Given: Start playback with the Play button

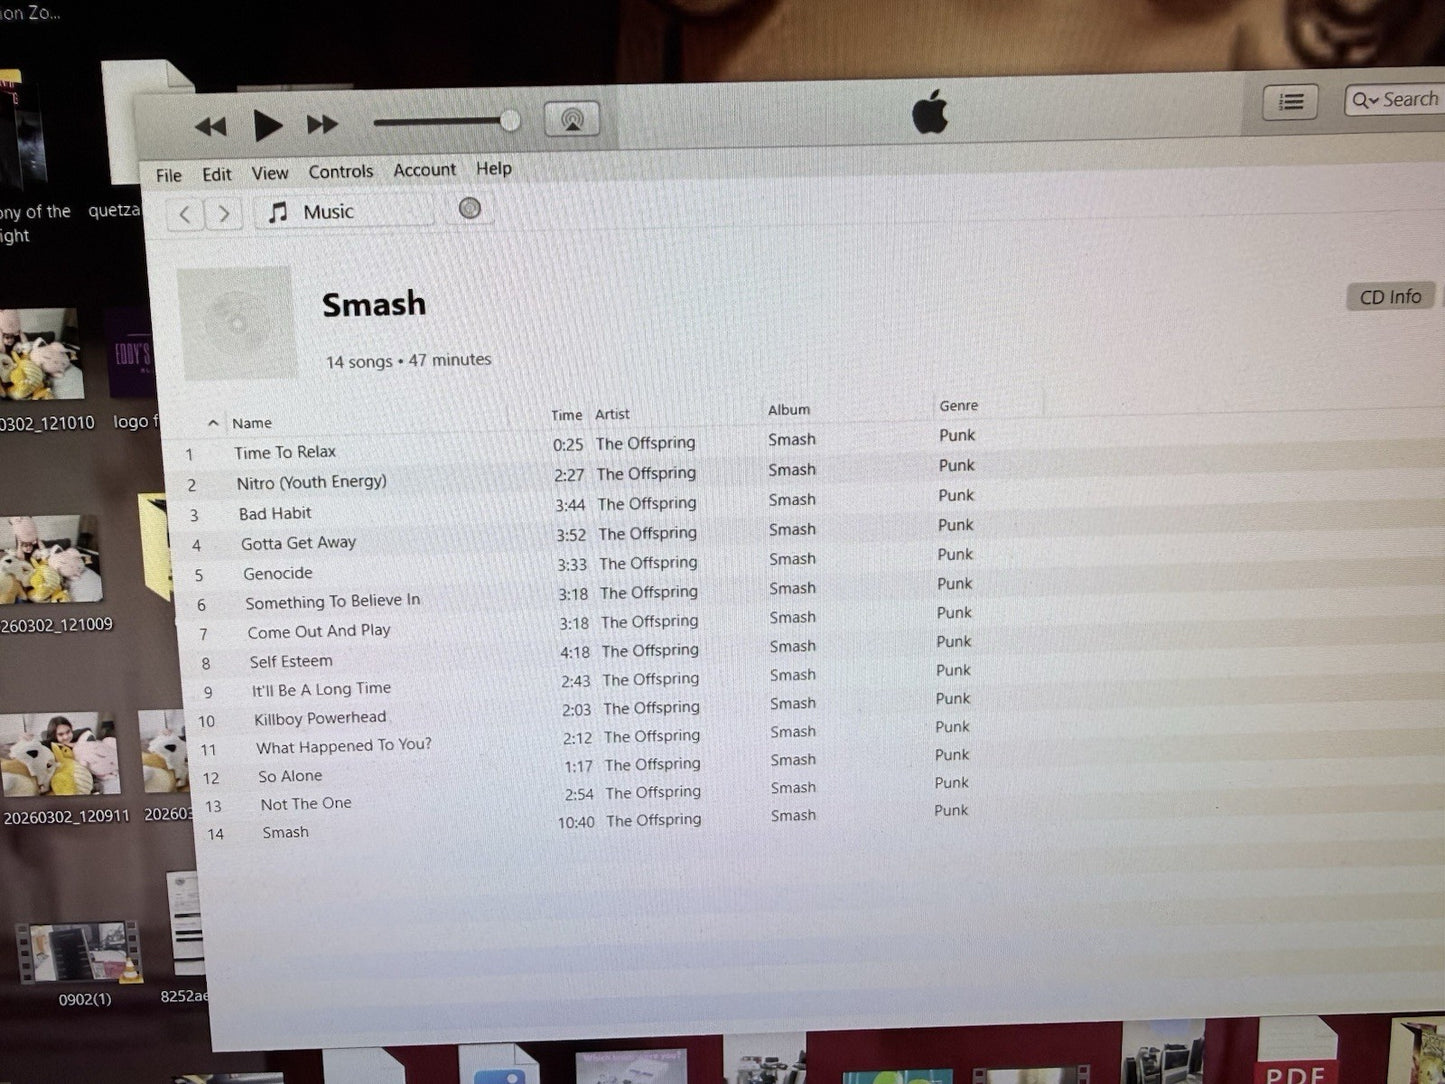Looking at the screenshot, I should (x=267, y=125).
